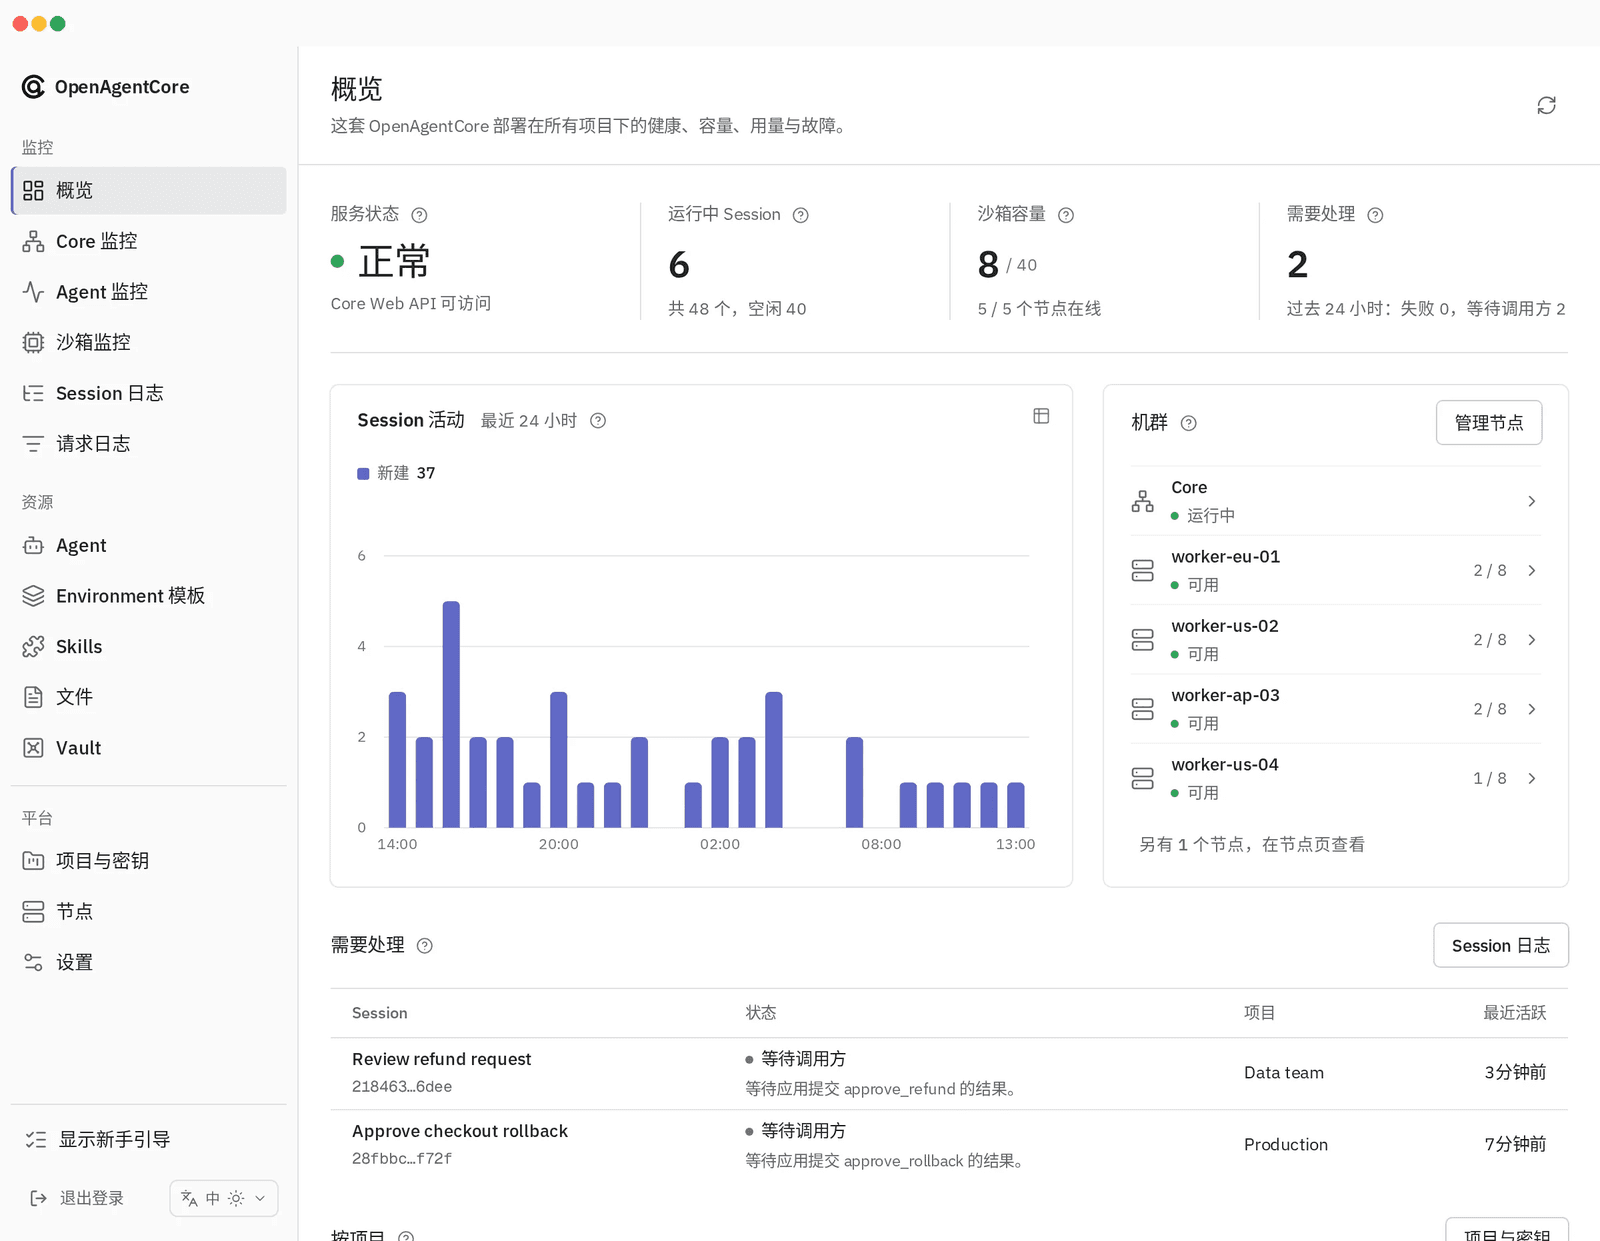This screenshot has width=1600, height=1241.
Task: Click 等待应用提交 approve_refund 的结果。 text
Action: point(883,1089)
